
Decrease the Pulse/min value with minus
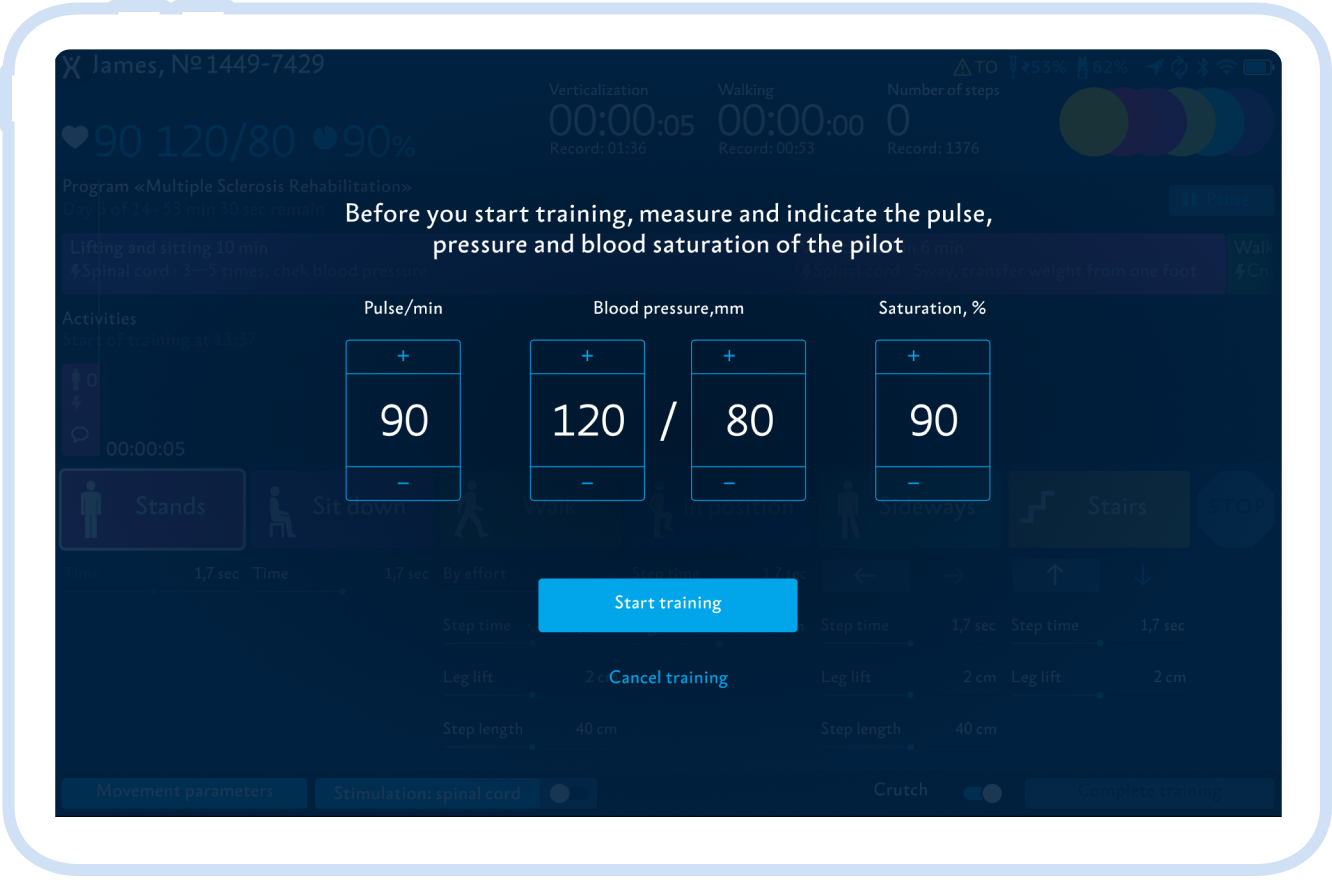[403, 483]
